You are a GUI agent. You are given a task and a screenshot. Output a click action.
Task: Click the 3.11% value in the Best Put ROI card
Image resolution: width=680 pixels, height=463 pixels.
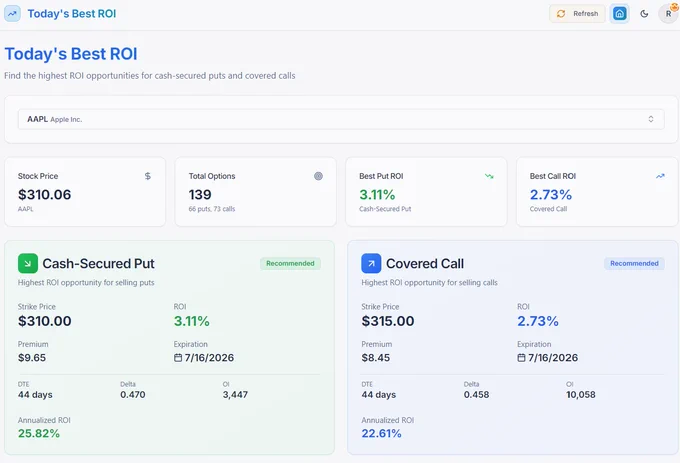tap(377, 195)
